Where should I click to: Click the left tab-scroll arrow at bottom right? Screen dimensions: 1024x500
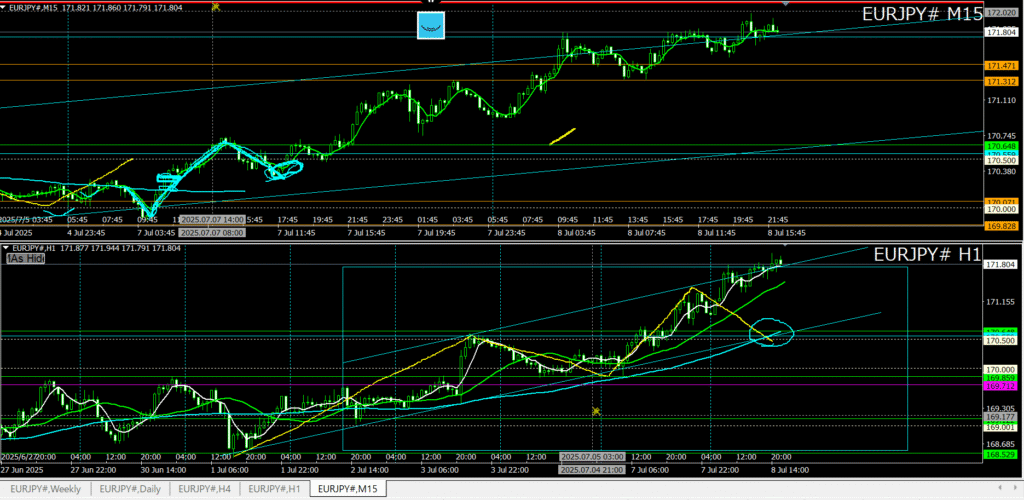(998, 489)
